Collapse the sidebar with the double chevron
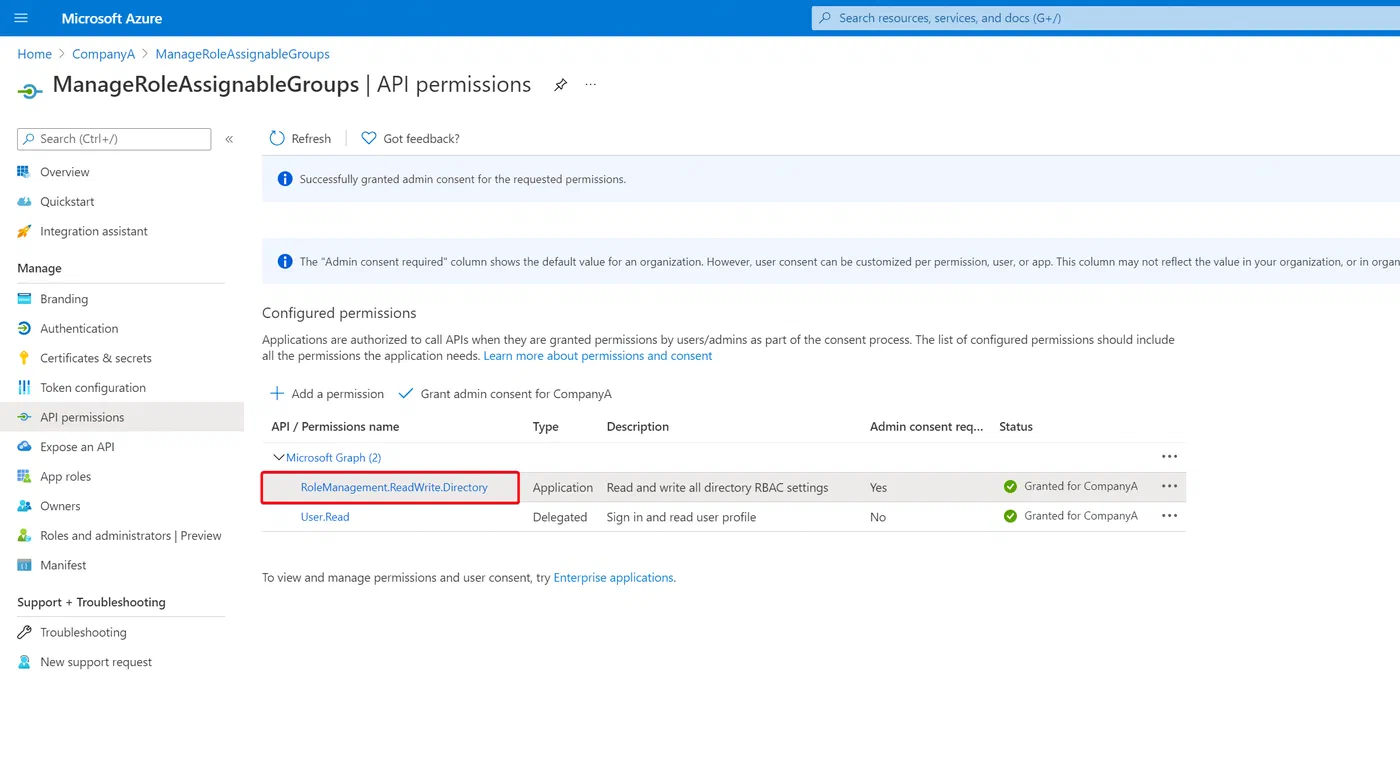Image resolution: width=1400 pixels, height=774 pixels. point(229,139)
